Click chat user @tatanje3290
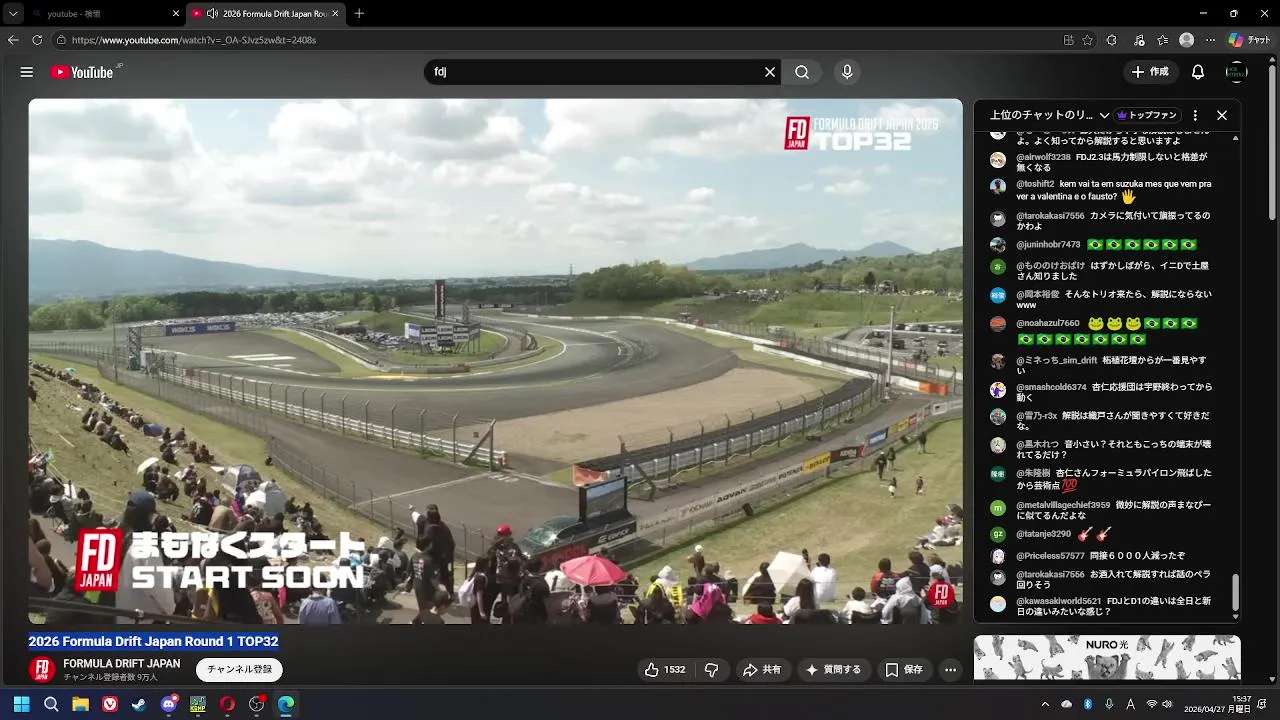Screen dimensions: 1280x720 (1043, 534)
